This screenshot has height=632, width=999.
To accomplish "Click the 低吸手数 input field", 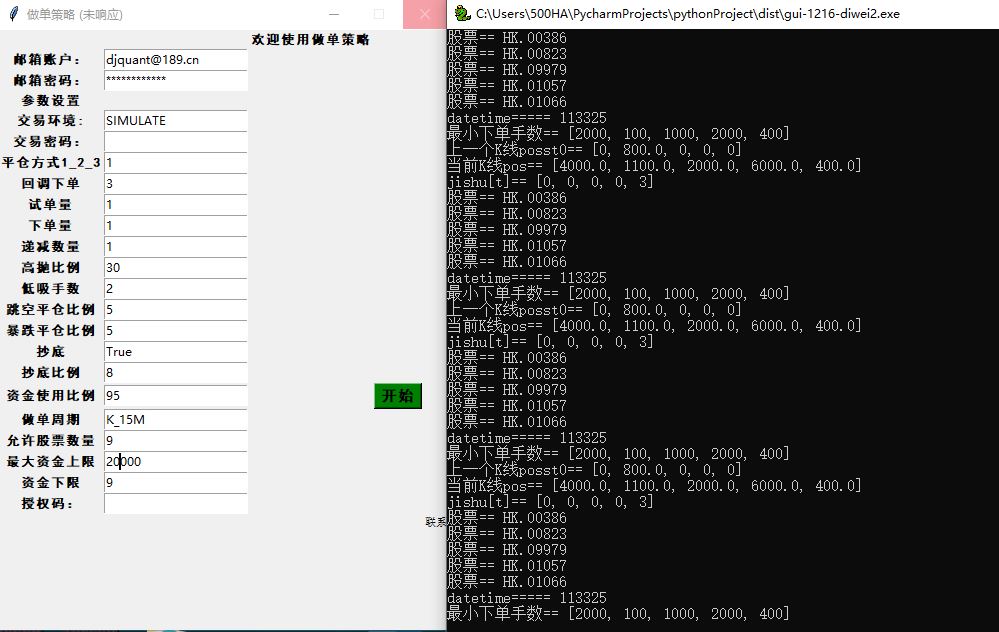I will (175, 289).
